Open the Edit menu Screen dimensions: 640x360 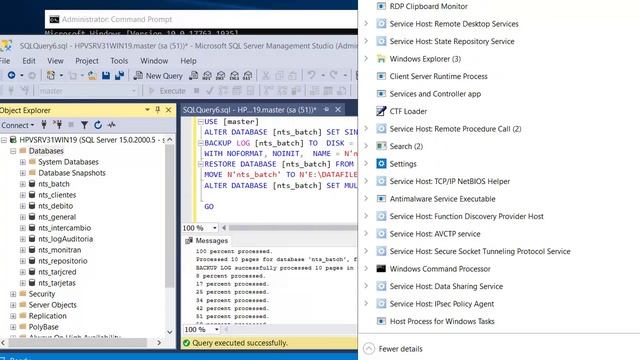tap(29, 61)
